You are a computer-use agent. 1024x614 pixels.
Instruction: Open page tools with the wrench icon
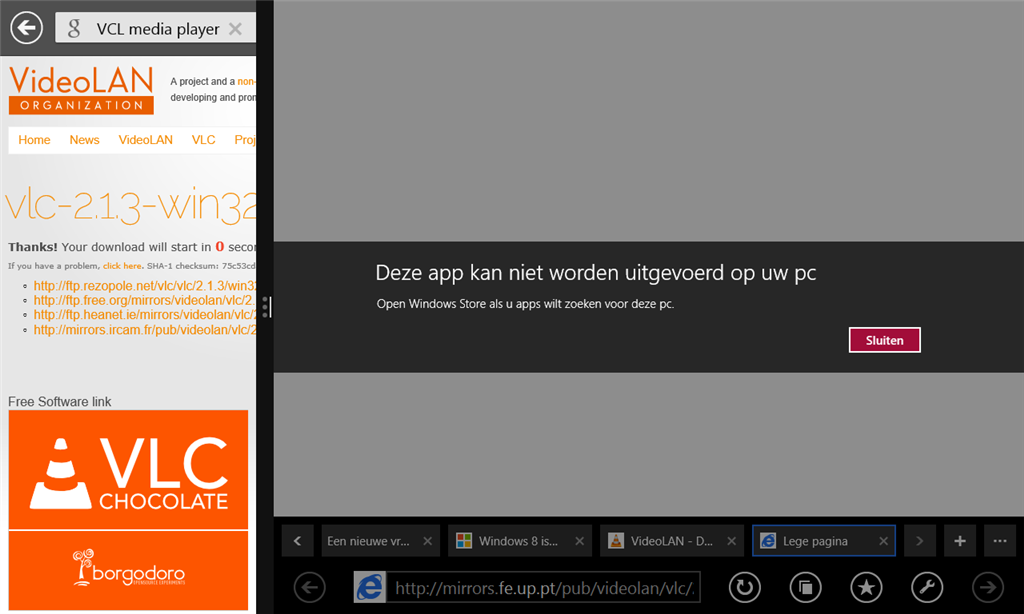[x=927, y=588]
